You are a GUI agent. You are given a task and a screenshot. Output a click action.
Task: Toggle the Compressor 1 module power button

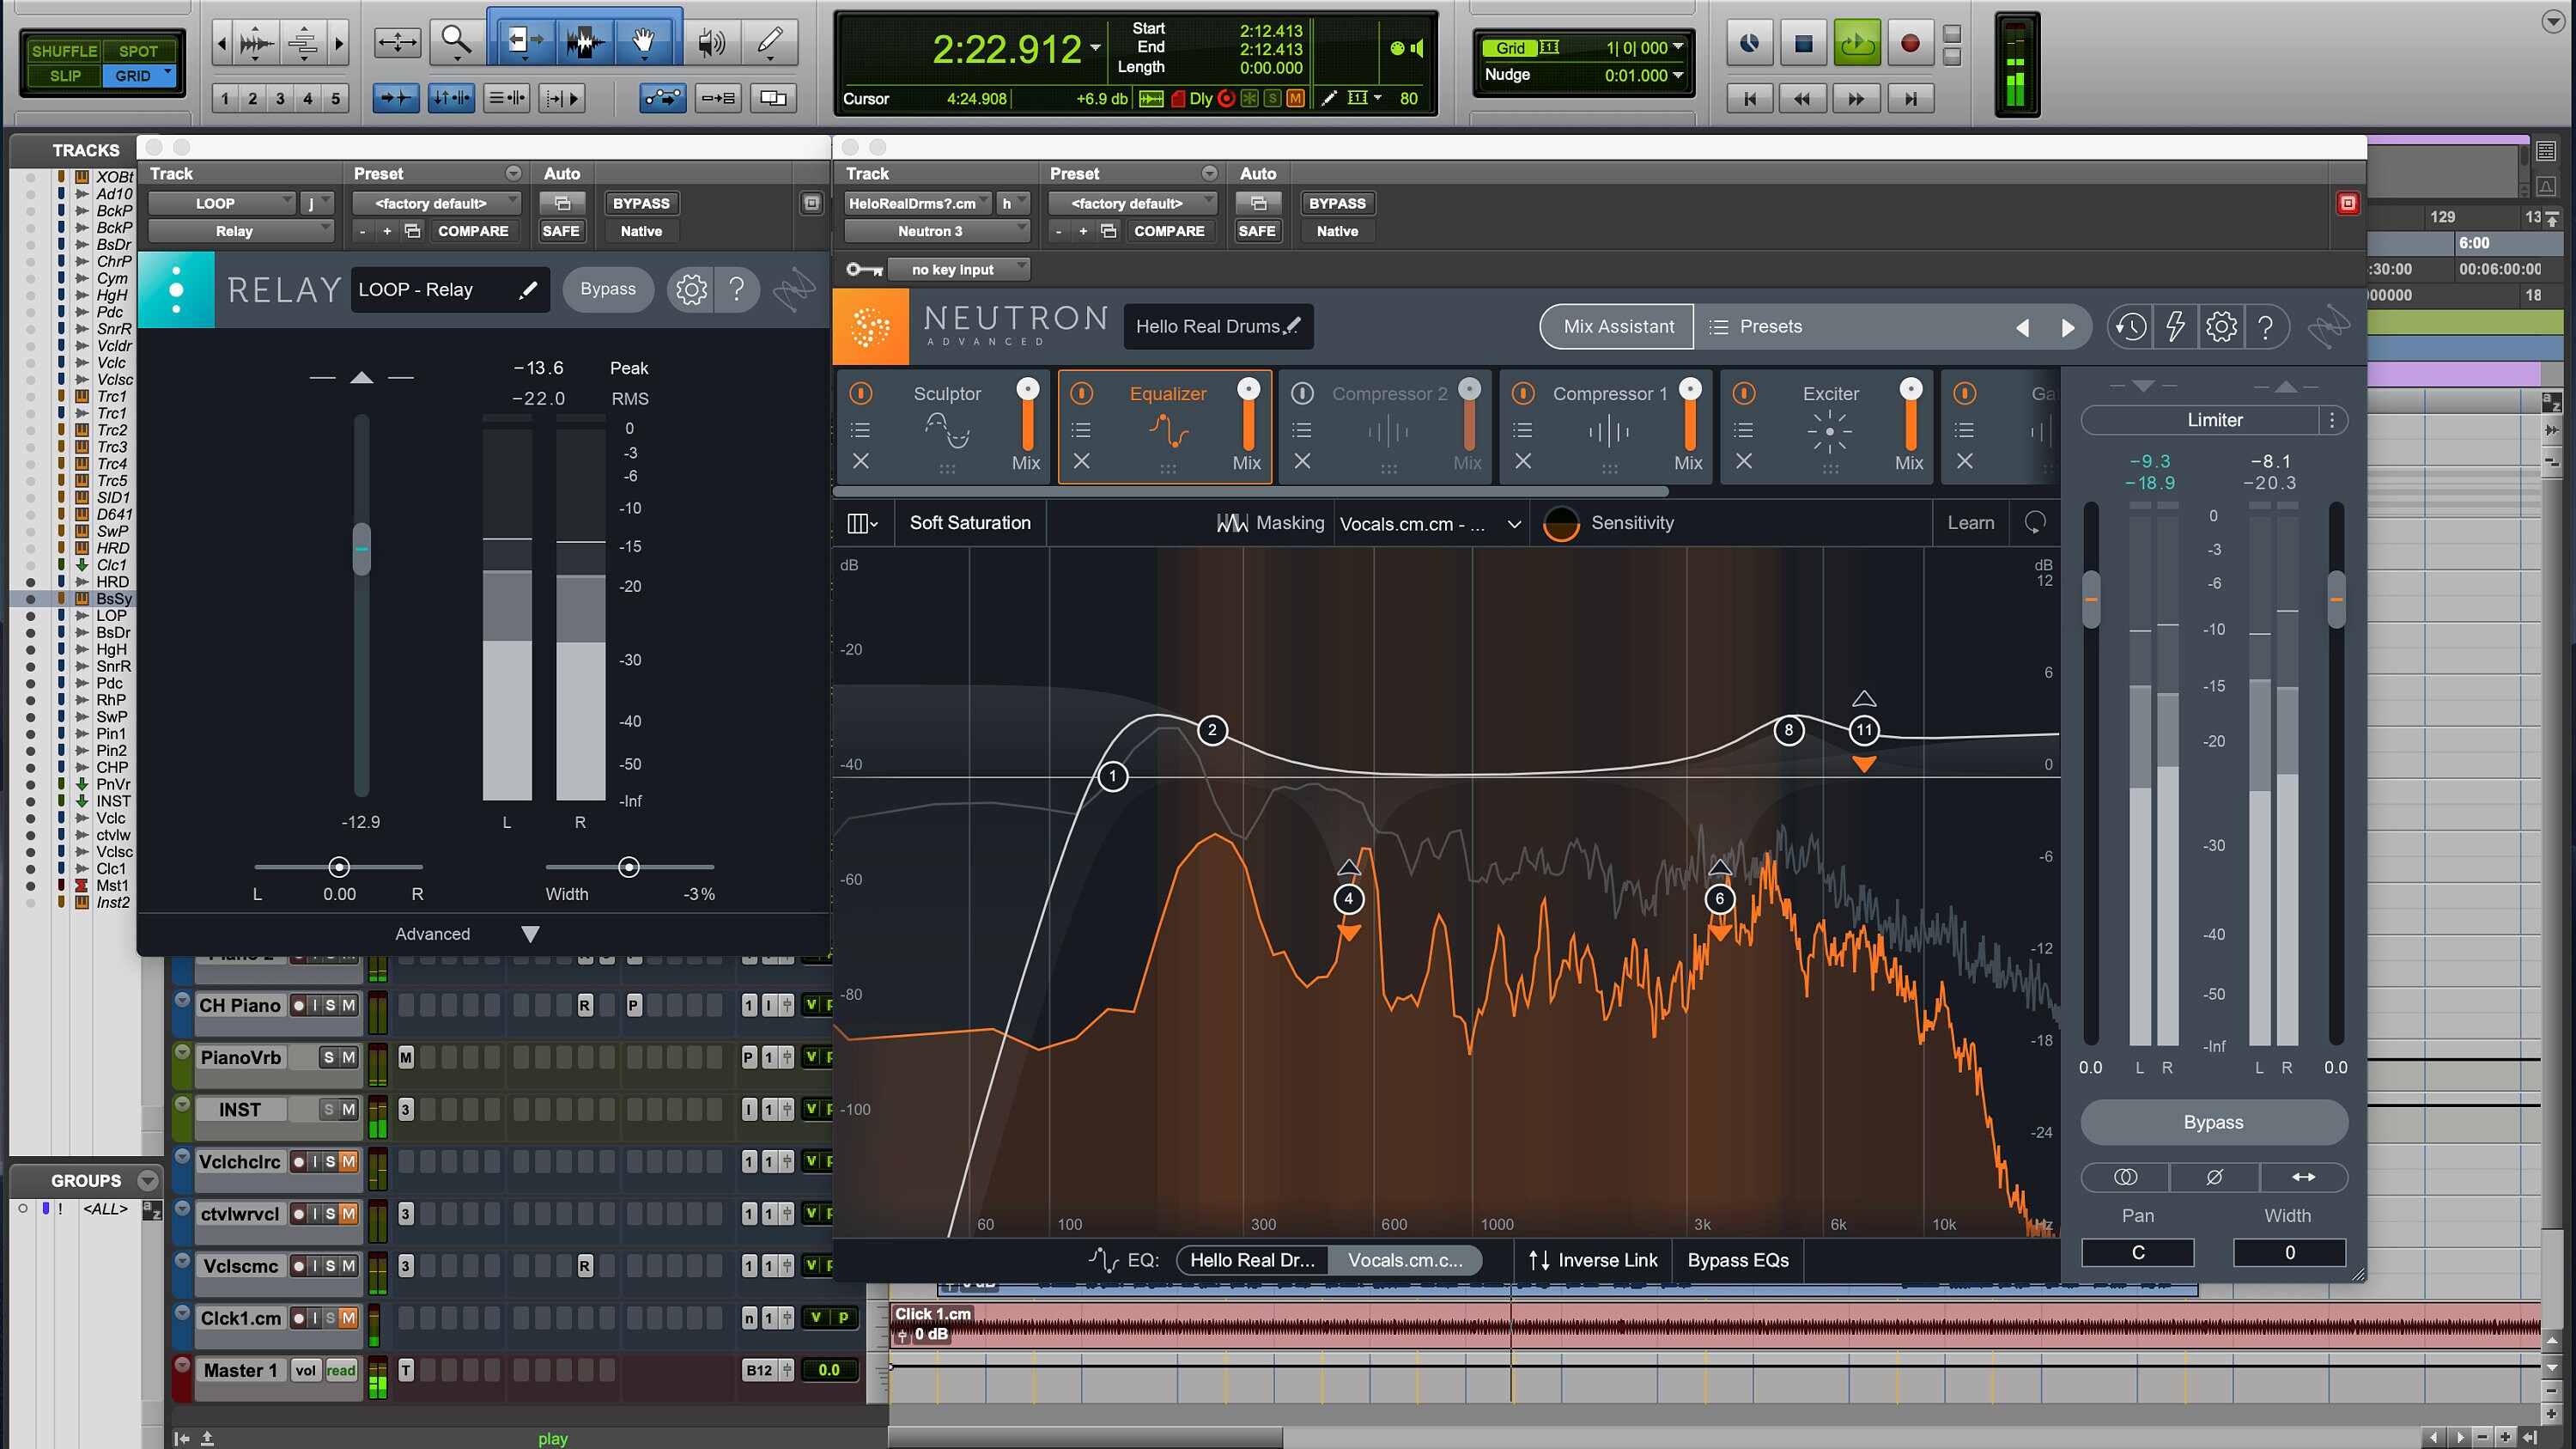tap(1523, 393)
